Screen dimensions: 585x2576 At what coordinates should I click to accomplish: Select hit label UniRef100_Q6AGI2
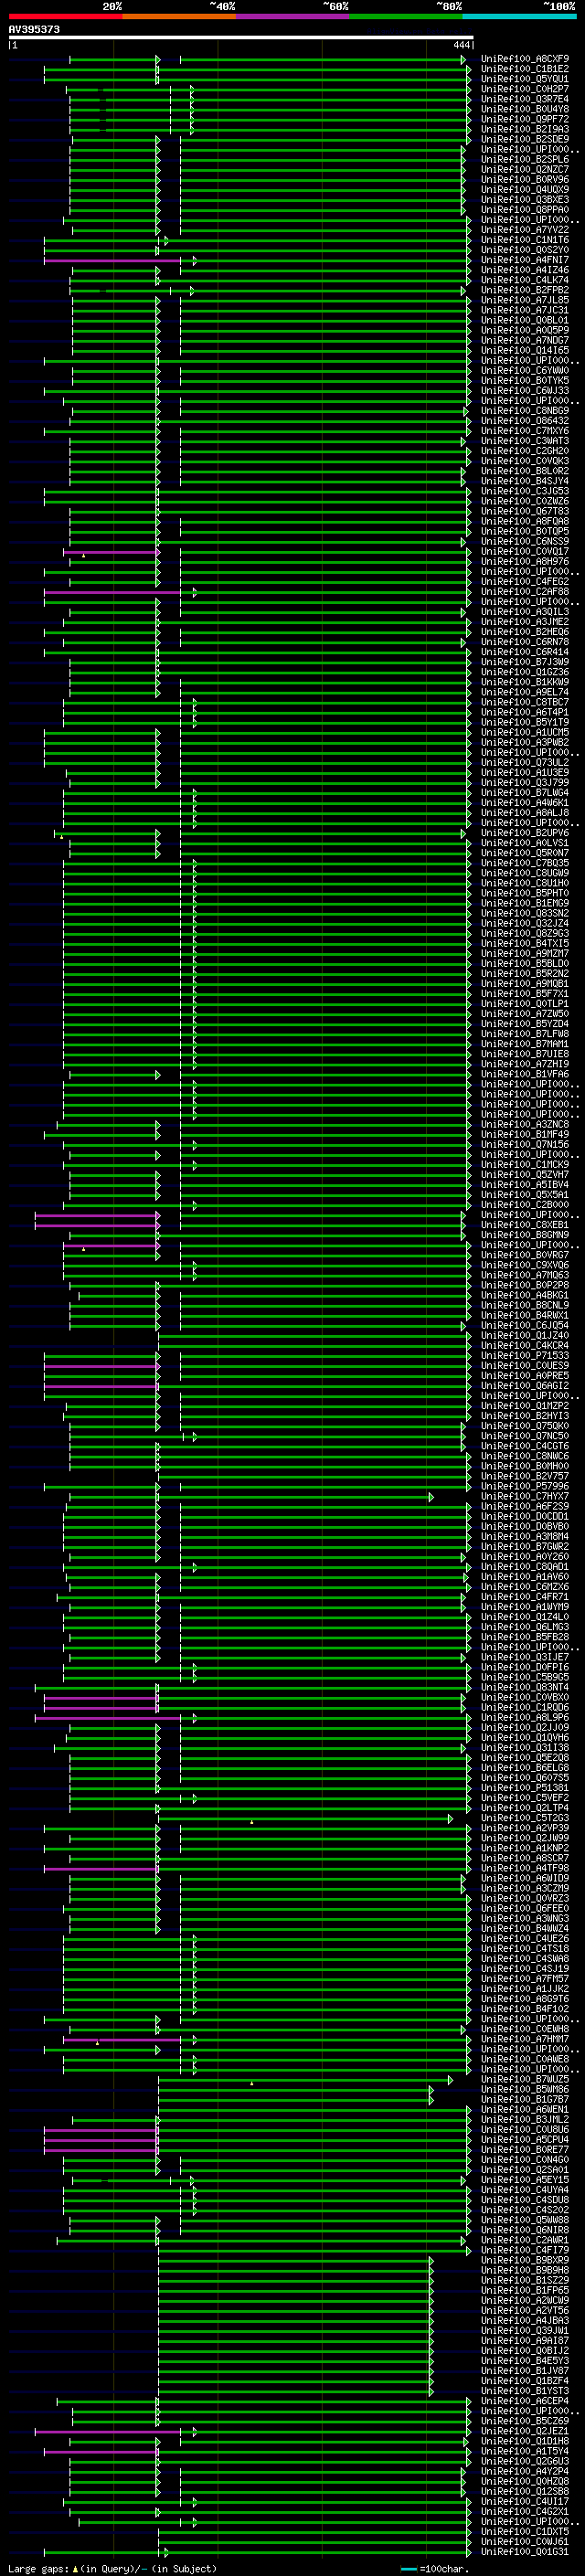(x=525, y=1386)
